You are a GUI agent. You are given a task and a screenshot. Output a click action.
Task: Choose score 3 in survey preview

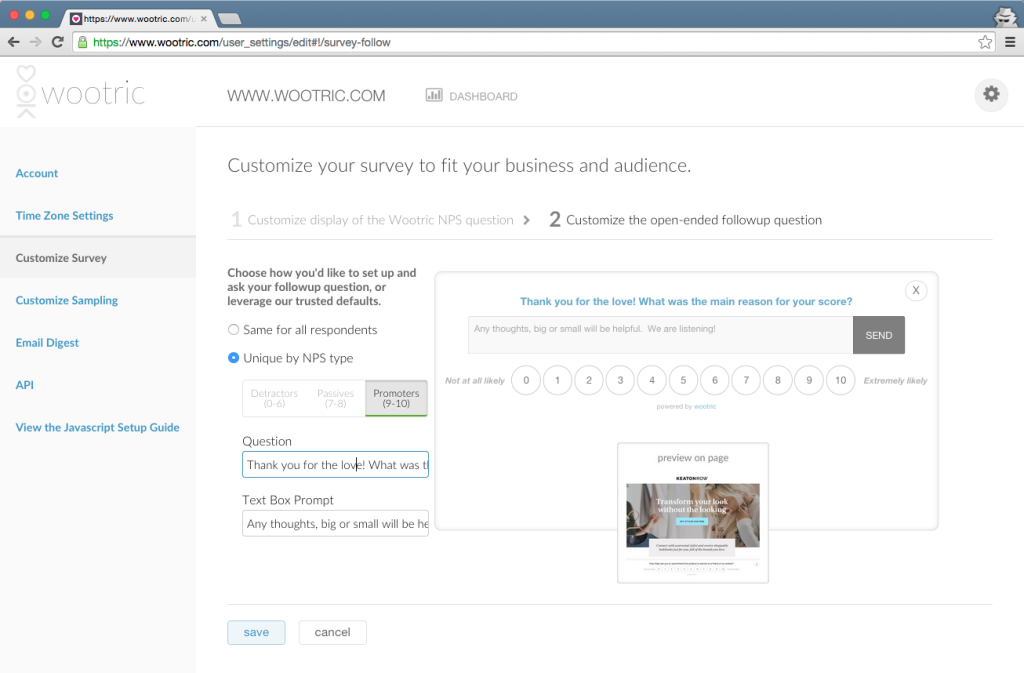[620, 381]
